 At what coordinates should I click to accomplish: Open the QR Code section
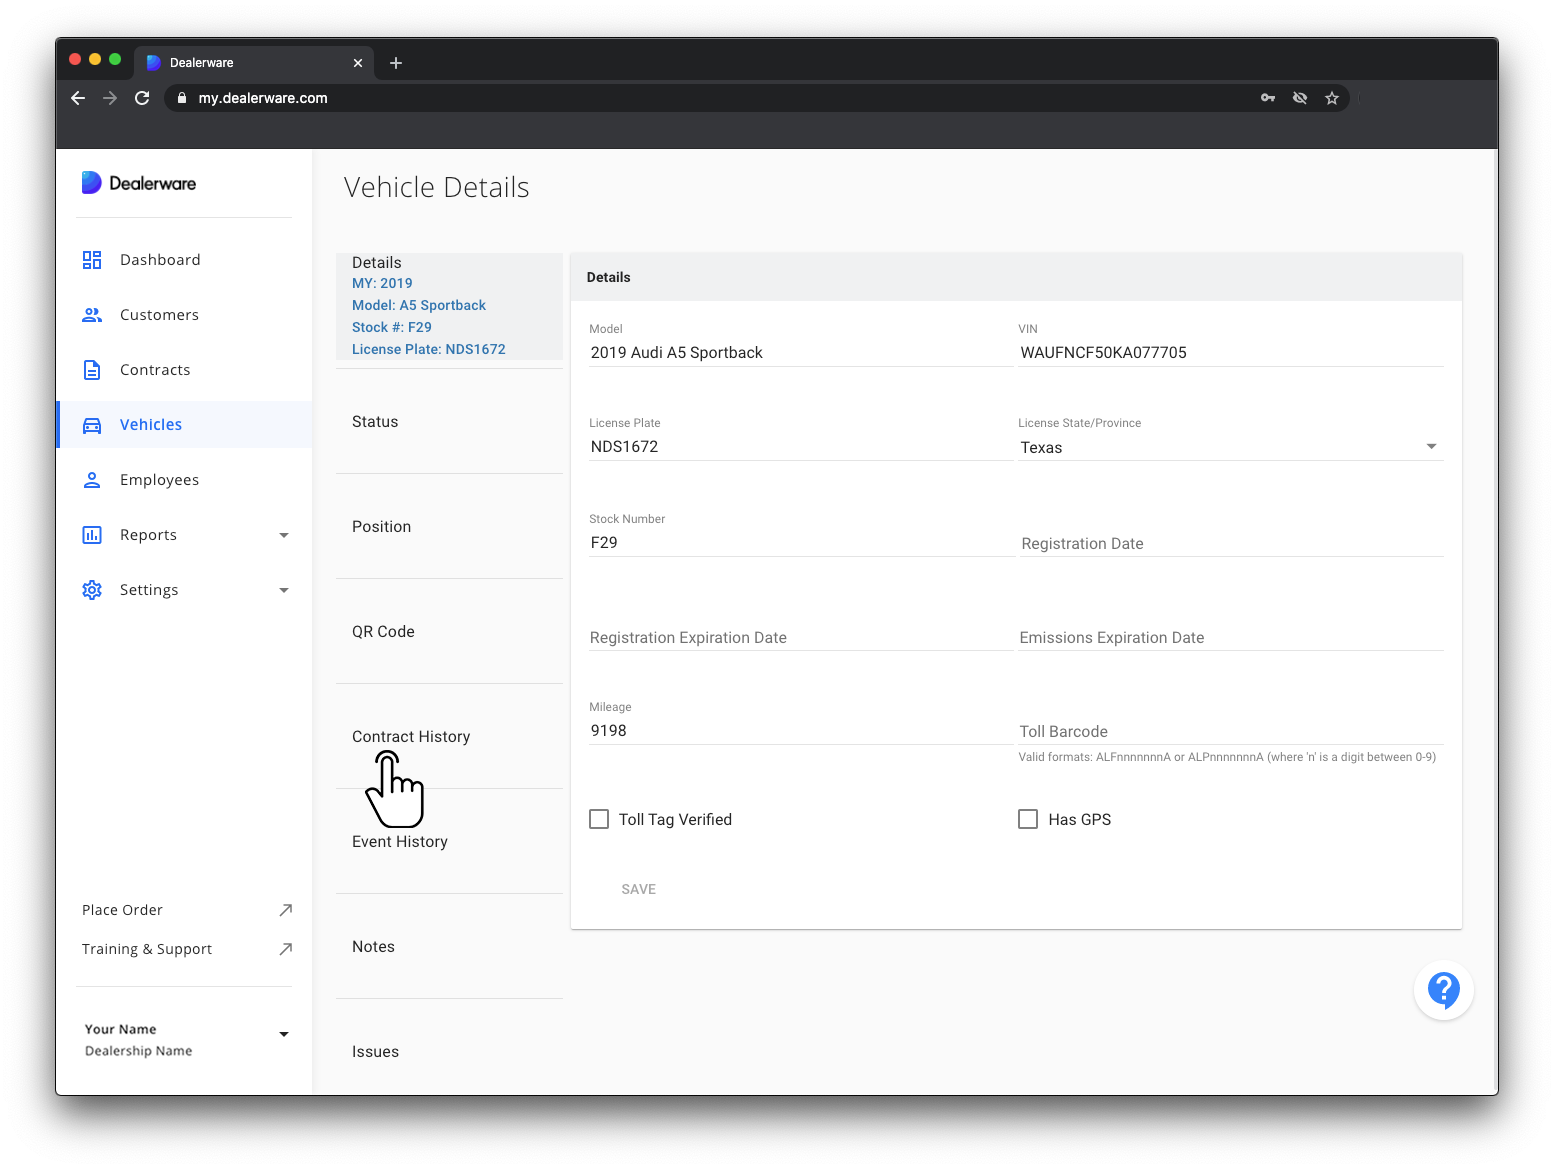click(449, 632)
